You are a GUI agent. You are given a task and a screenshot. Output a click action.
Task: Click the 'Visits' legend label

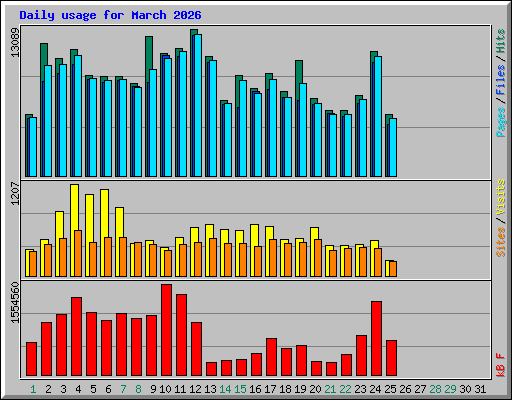click(500, 197)
